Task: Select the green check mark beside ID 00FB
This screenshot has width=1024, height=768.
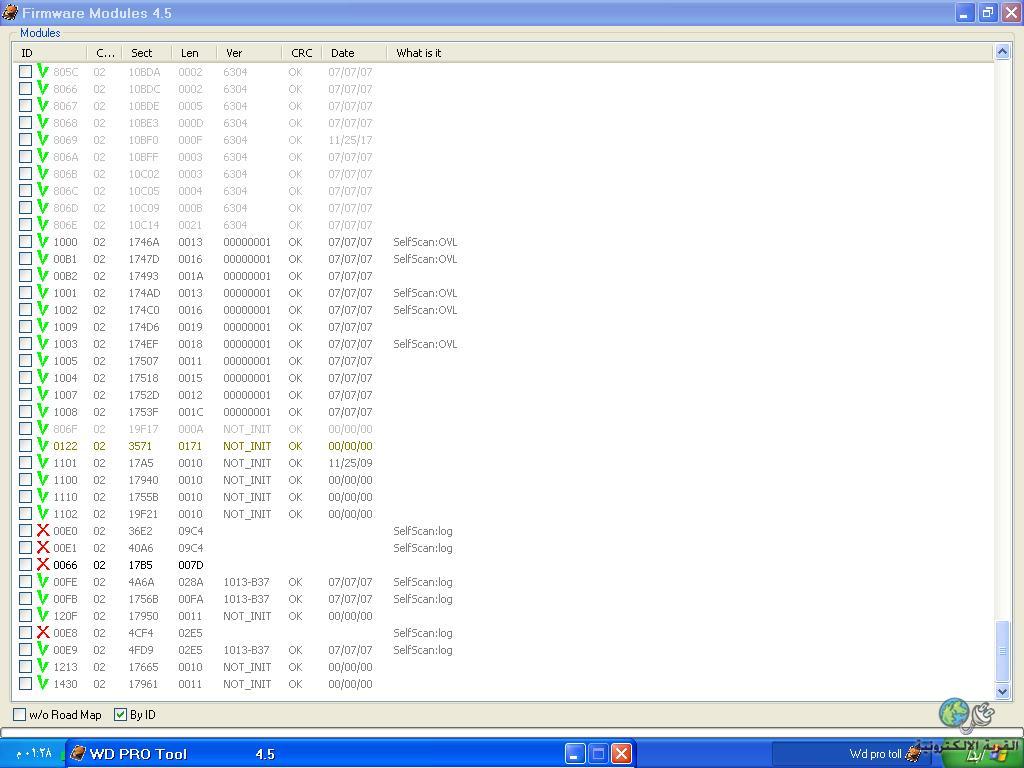Action: click(x=43, y=598)
